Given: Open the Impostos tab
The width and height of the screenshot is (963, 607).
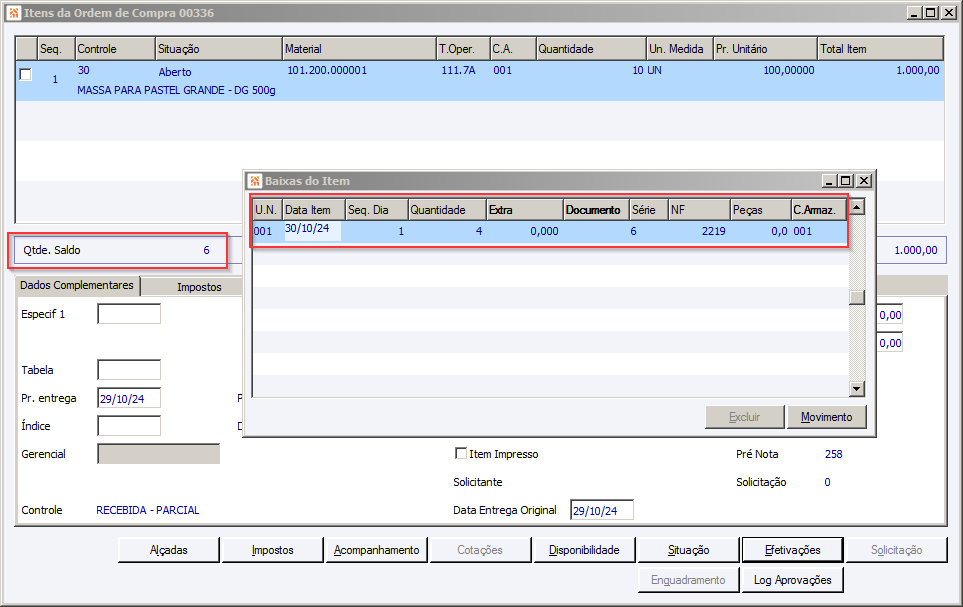Looking at the screenshot, I should 199,287.
